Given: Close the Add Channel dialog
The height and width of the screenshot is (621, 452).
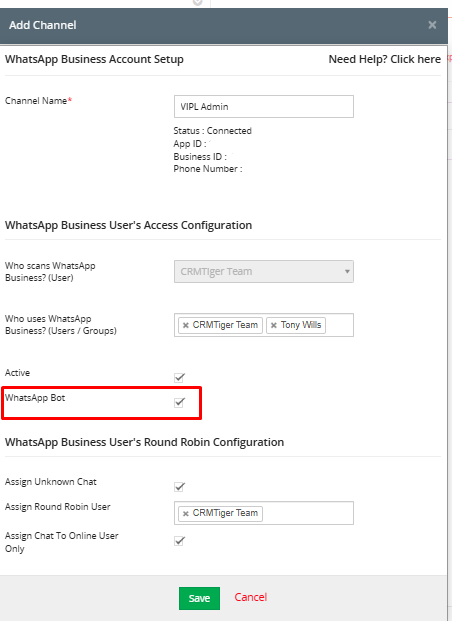Looking at the screenshot, I should click(432, 25).
